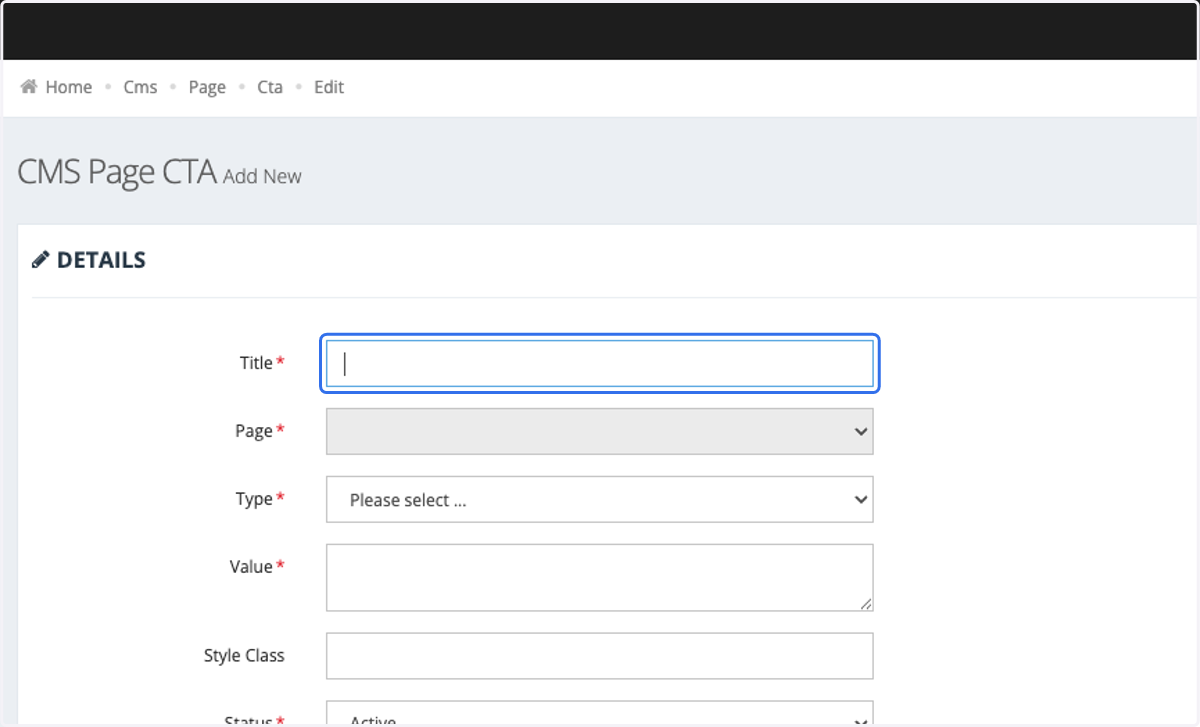Click the Value field label

(x=251, y=566)
